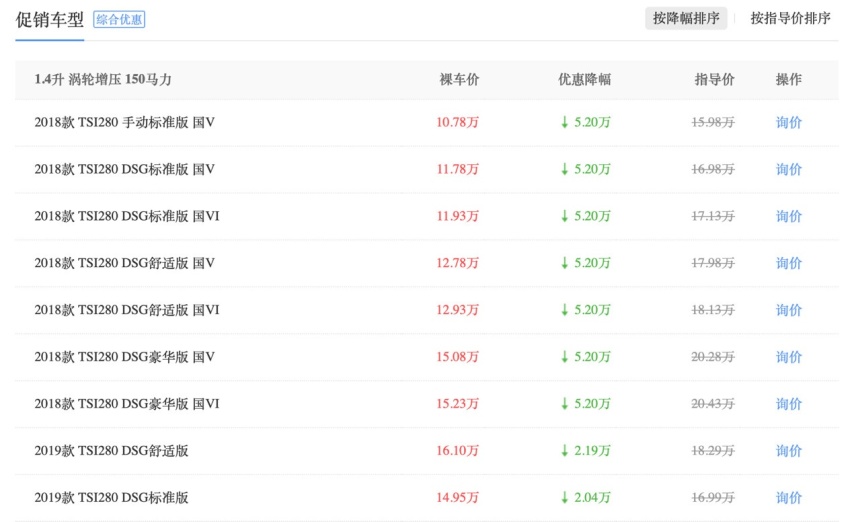Click the 12.93万 naked car price
This screenshot has height=522, width=852.
click(x=458, y=310)
